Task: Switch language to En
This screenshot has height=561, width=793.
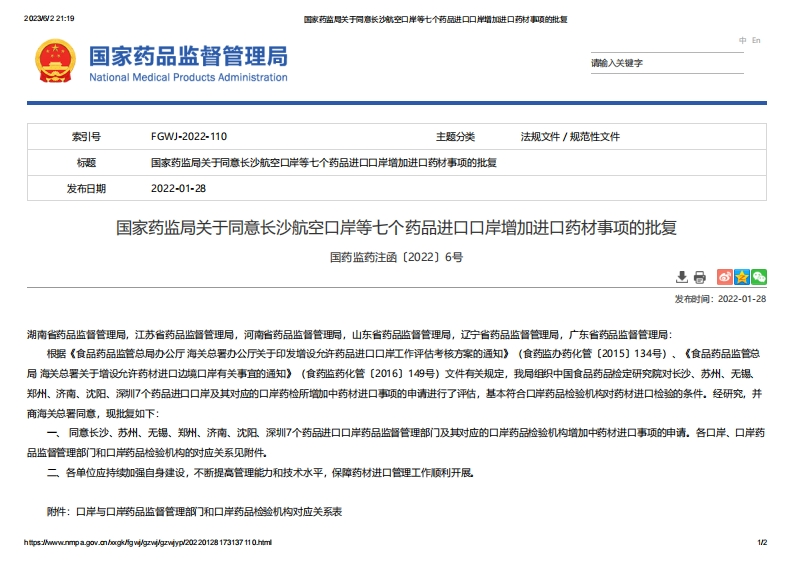Action: pyautogui.click(x=756, y=40)
